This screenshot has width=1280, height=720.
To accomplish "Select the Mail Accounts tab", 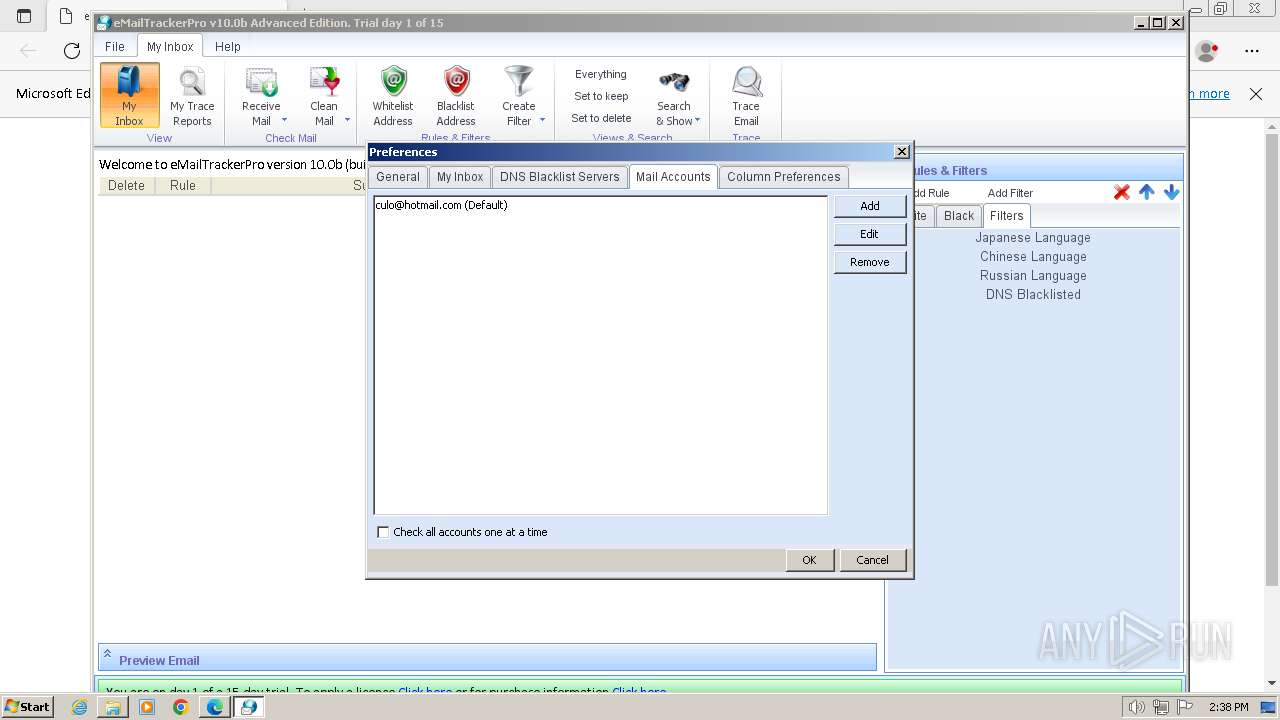I will coord(673,176).
